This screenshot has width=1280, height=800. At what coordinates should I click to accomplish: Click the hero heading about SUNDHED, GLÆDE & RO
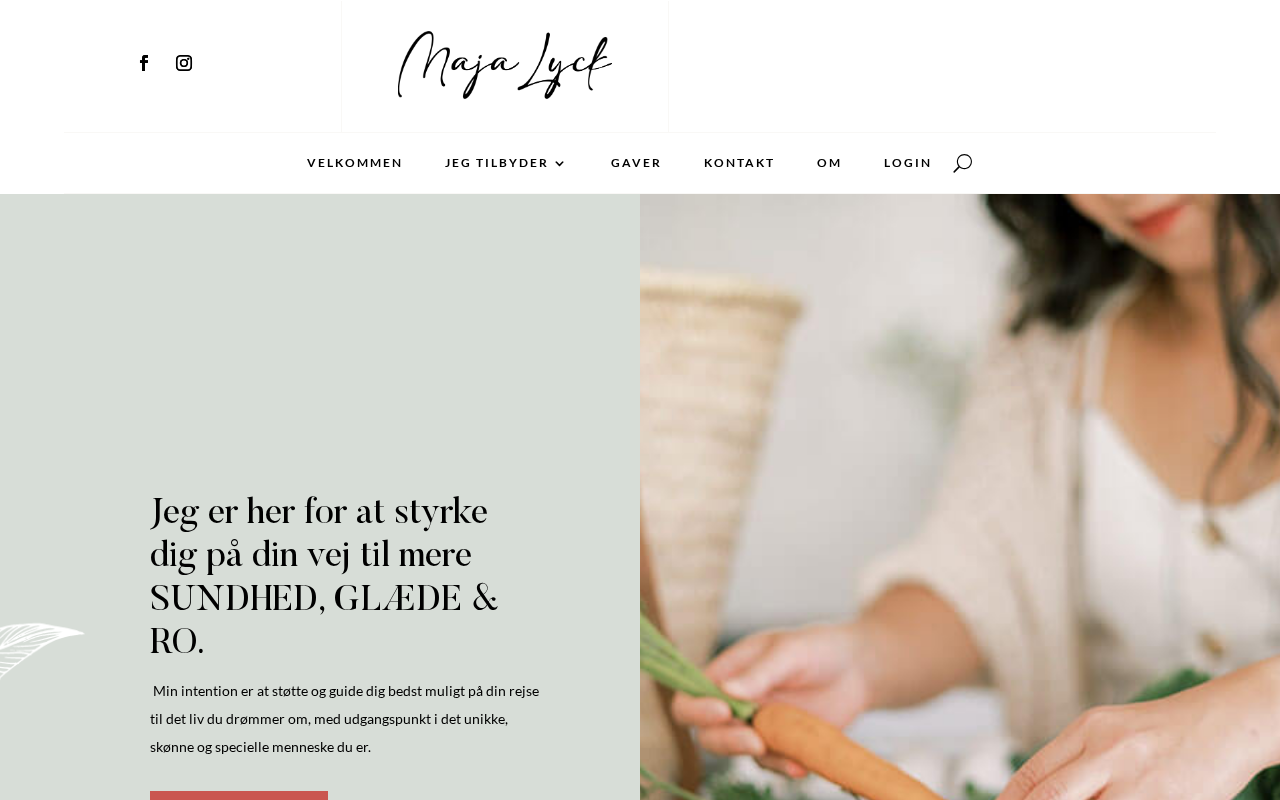coord(324,577)
